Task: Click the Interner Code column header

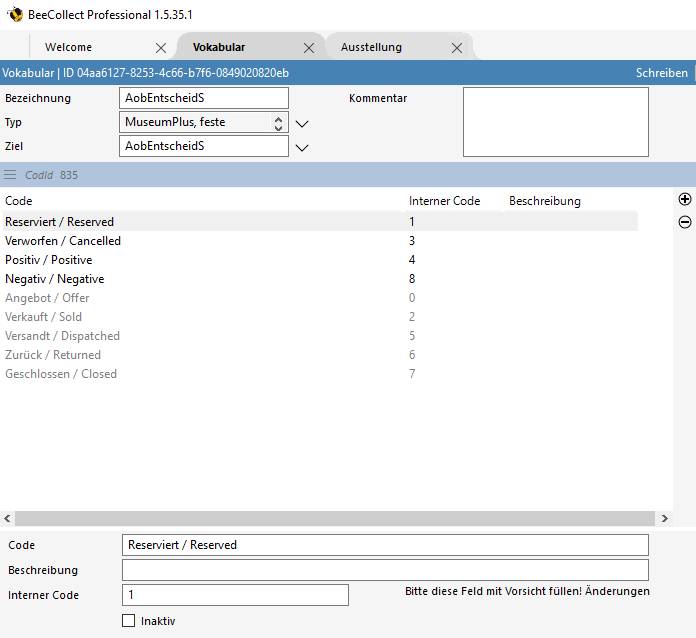Action: pyautogui.click(x=444, y=201)
